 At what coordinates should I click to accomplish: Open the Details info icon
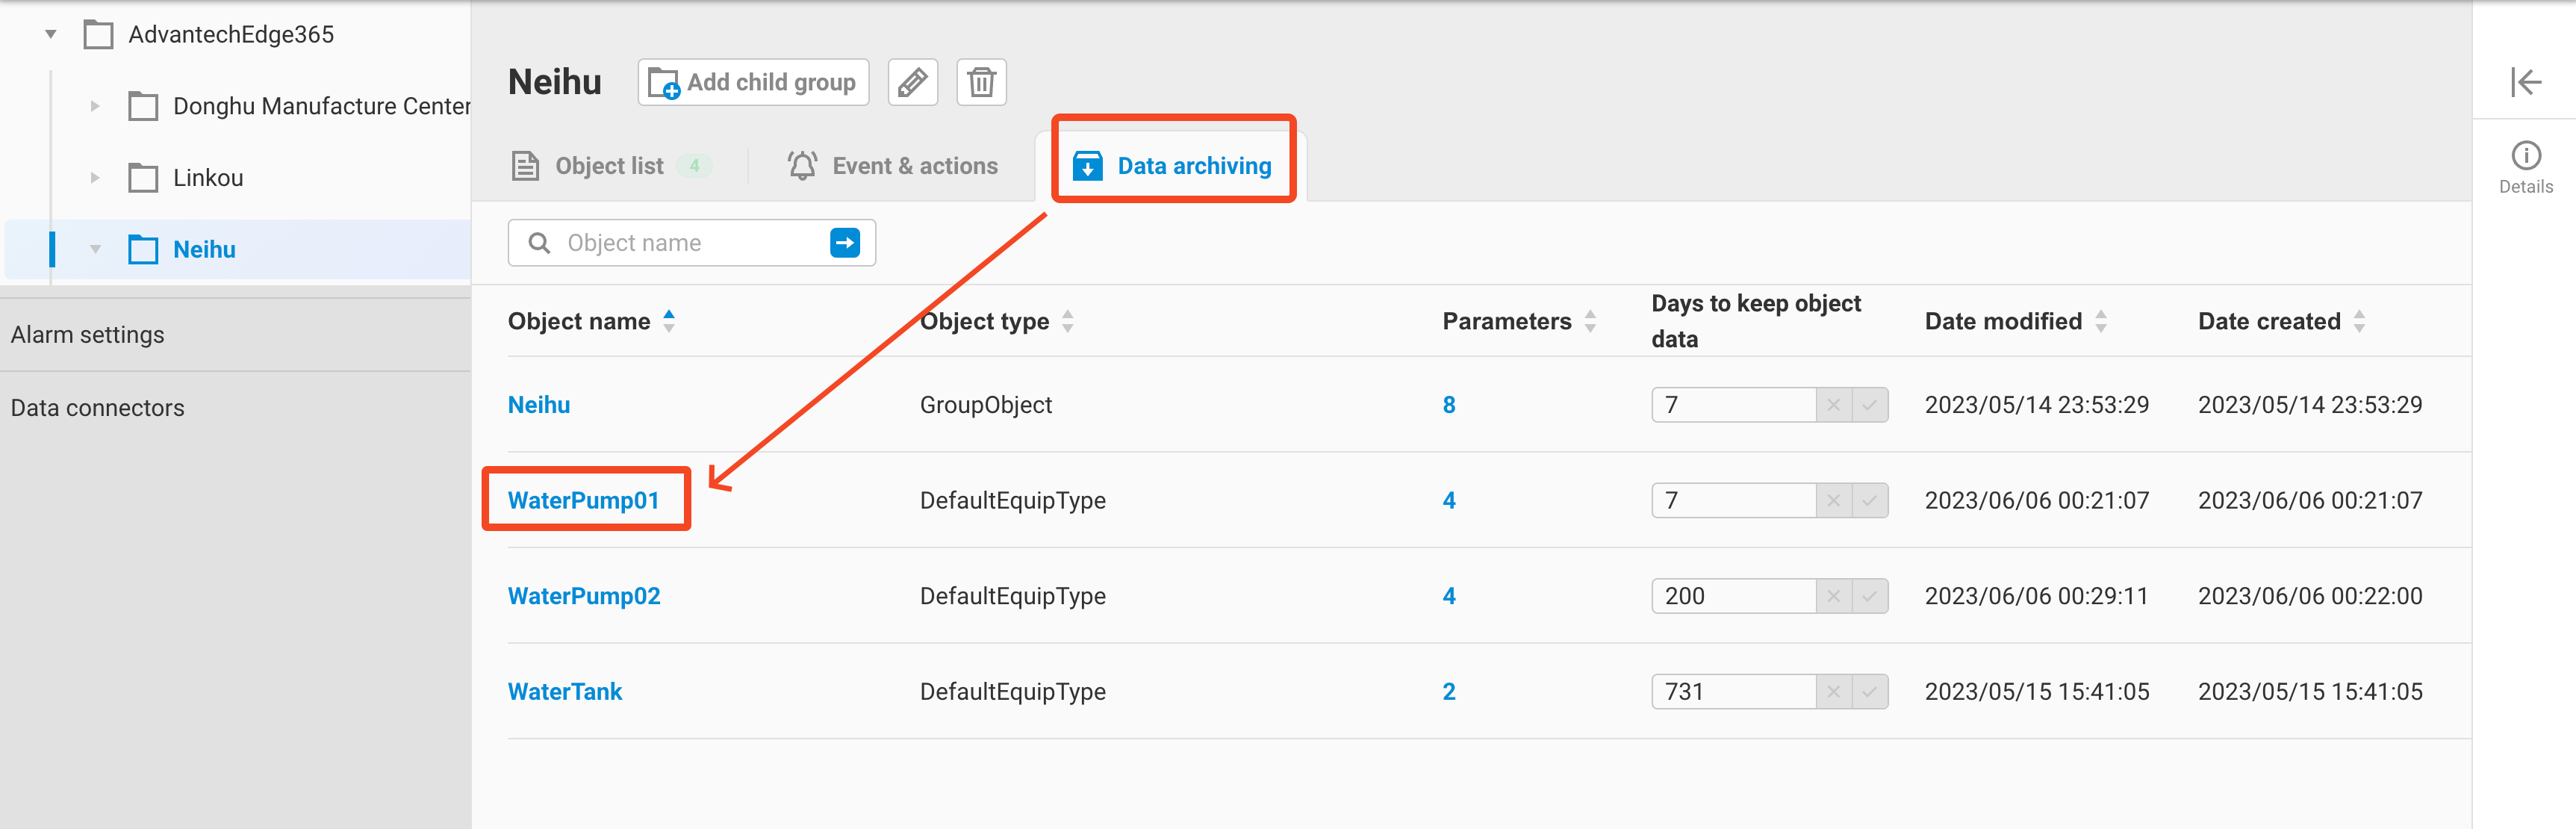pyautogui.click(x=2525, y=156)
